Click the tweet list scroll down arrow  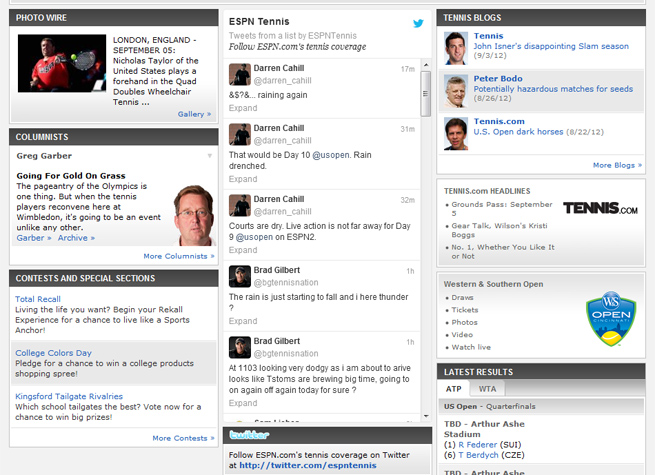click(426, 416)
